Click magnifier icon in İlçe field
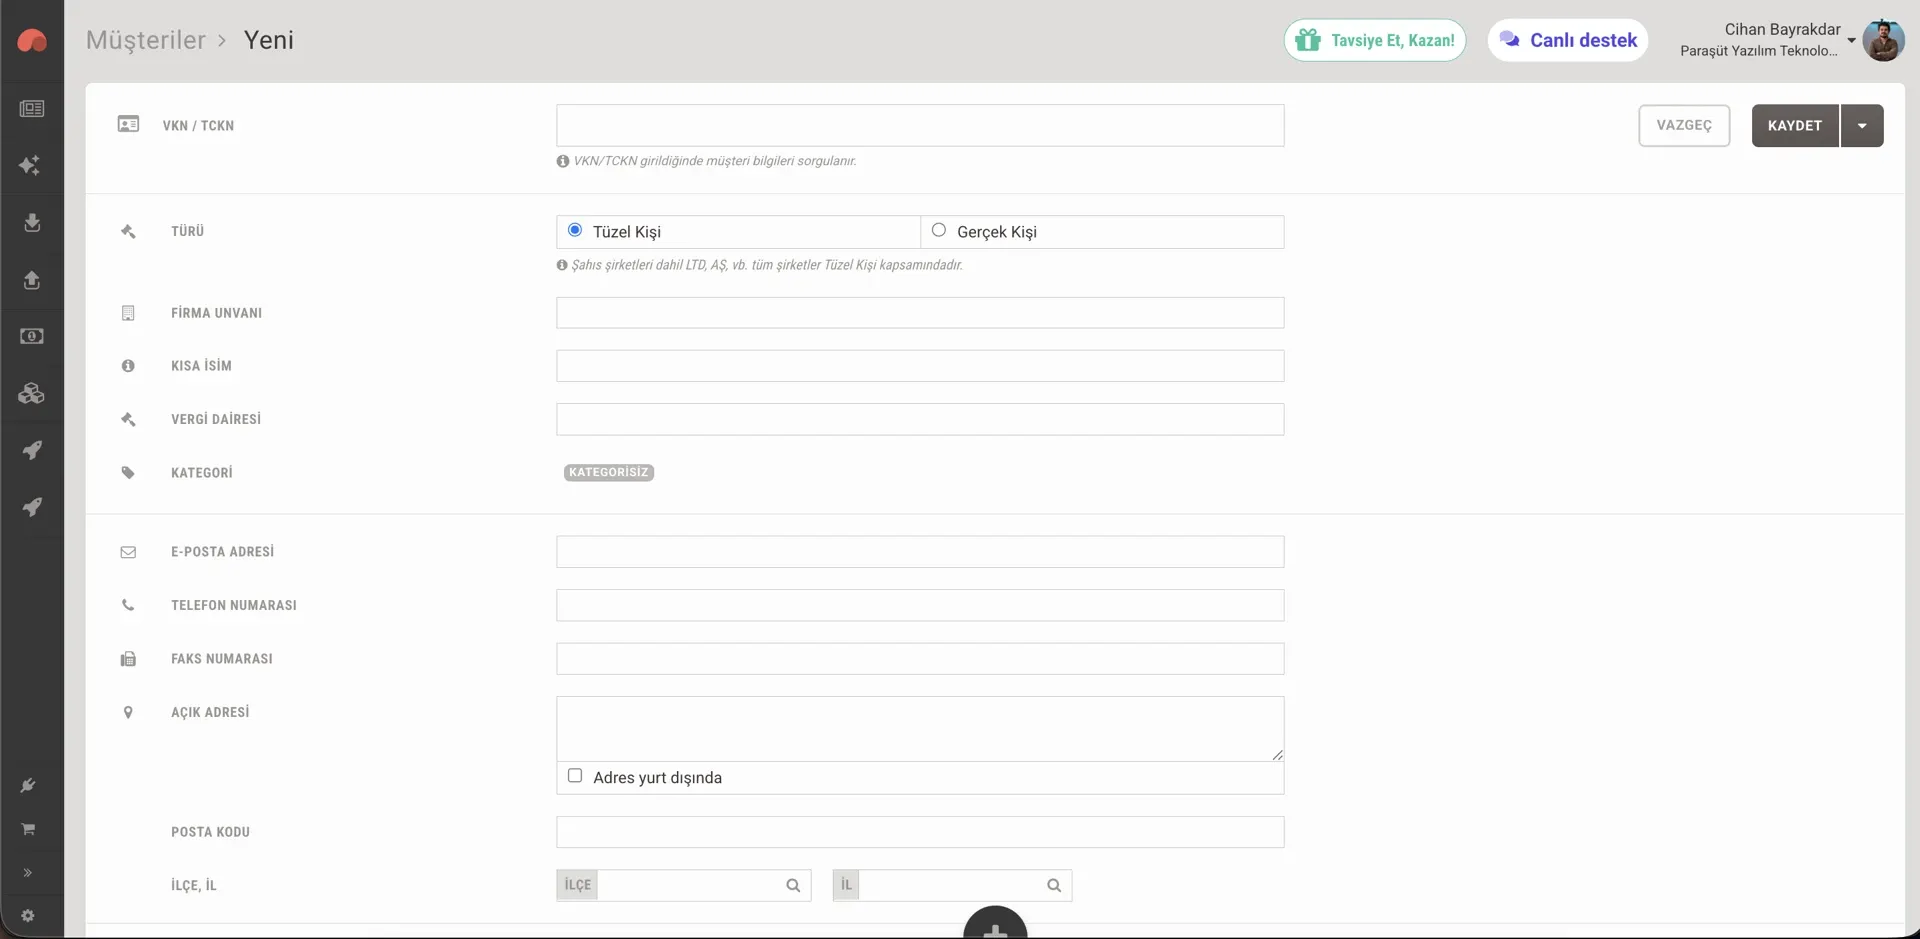This screenshot has height=939, width=1920. tap(793, 885)
